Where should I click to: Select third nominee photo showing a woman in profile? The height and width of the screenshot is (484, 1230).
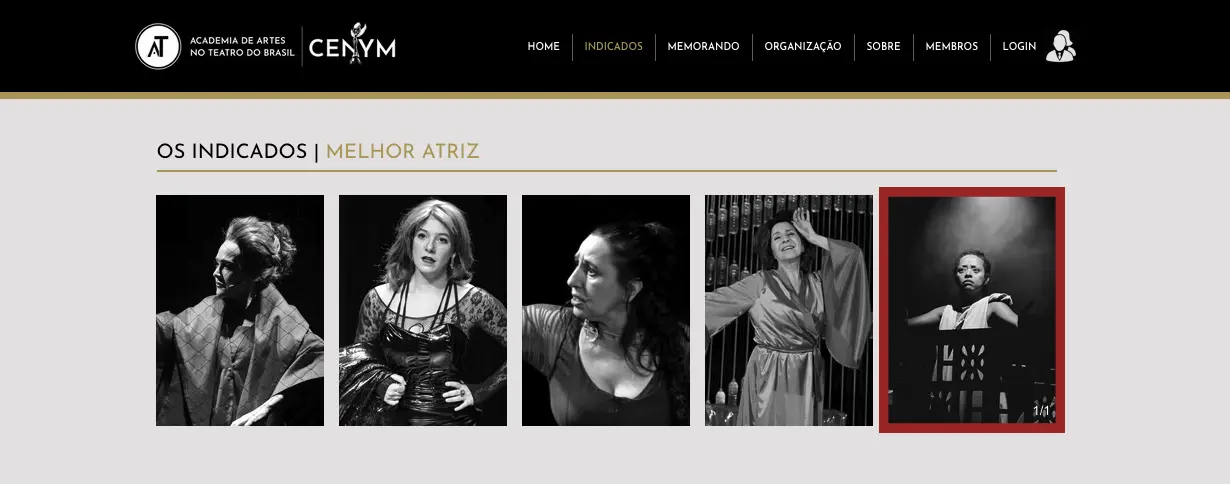pyautogui.click(x=606, y=310)
